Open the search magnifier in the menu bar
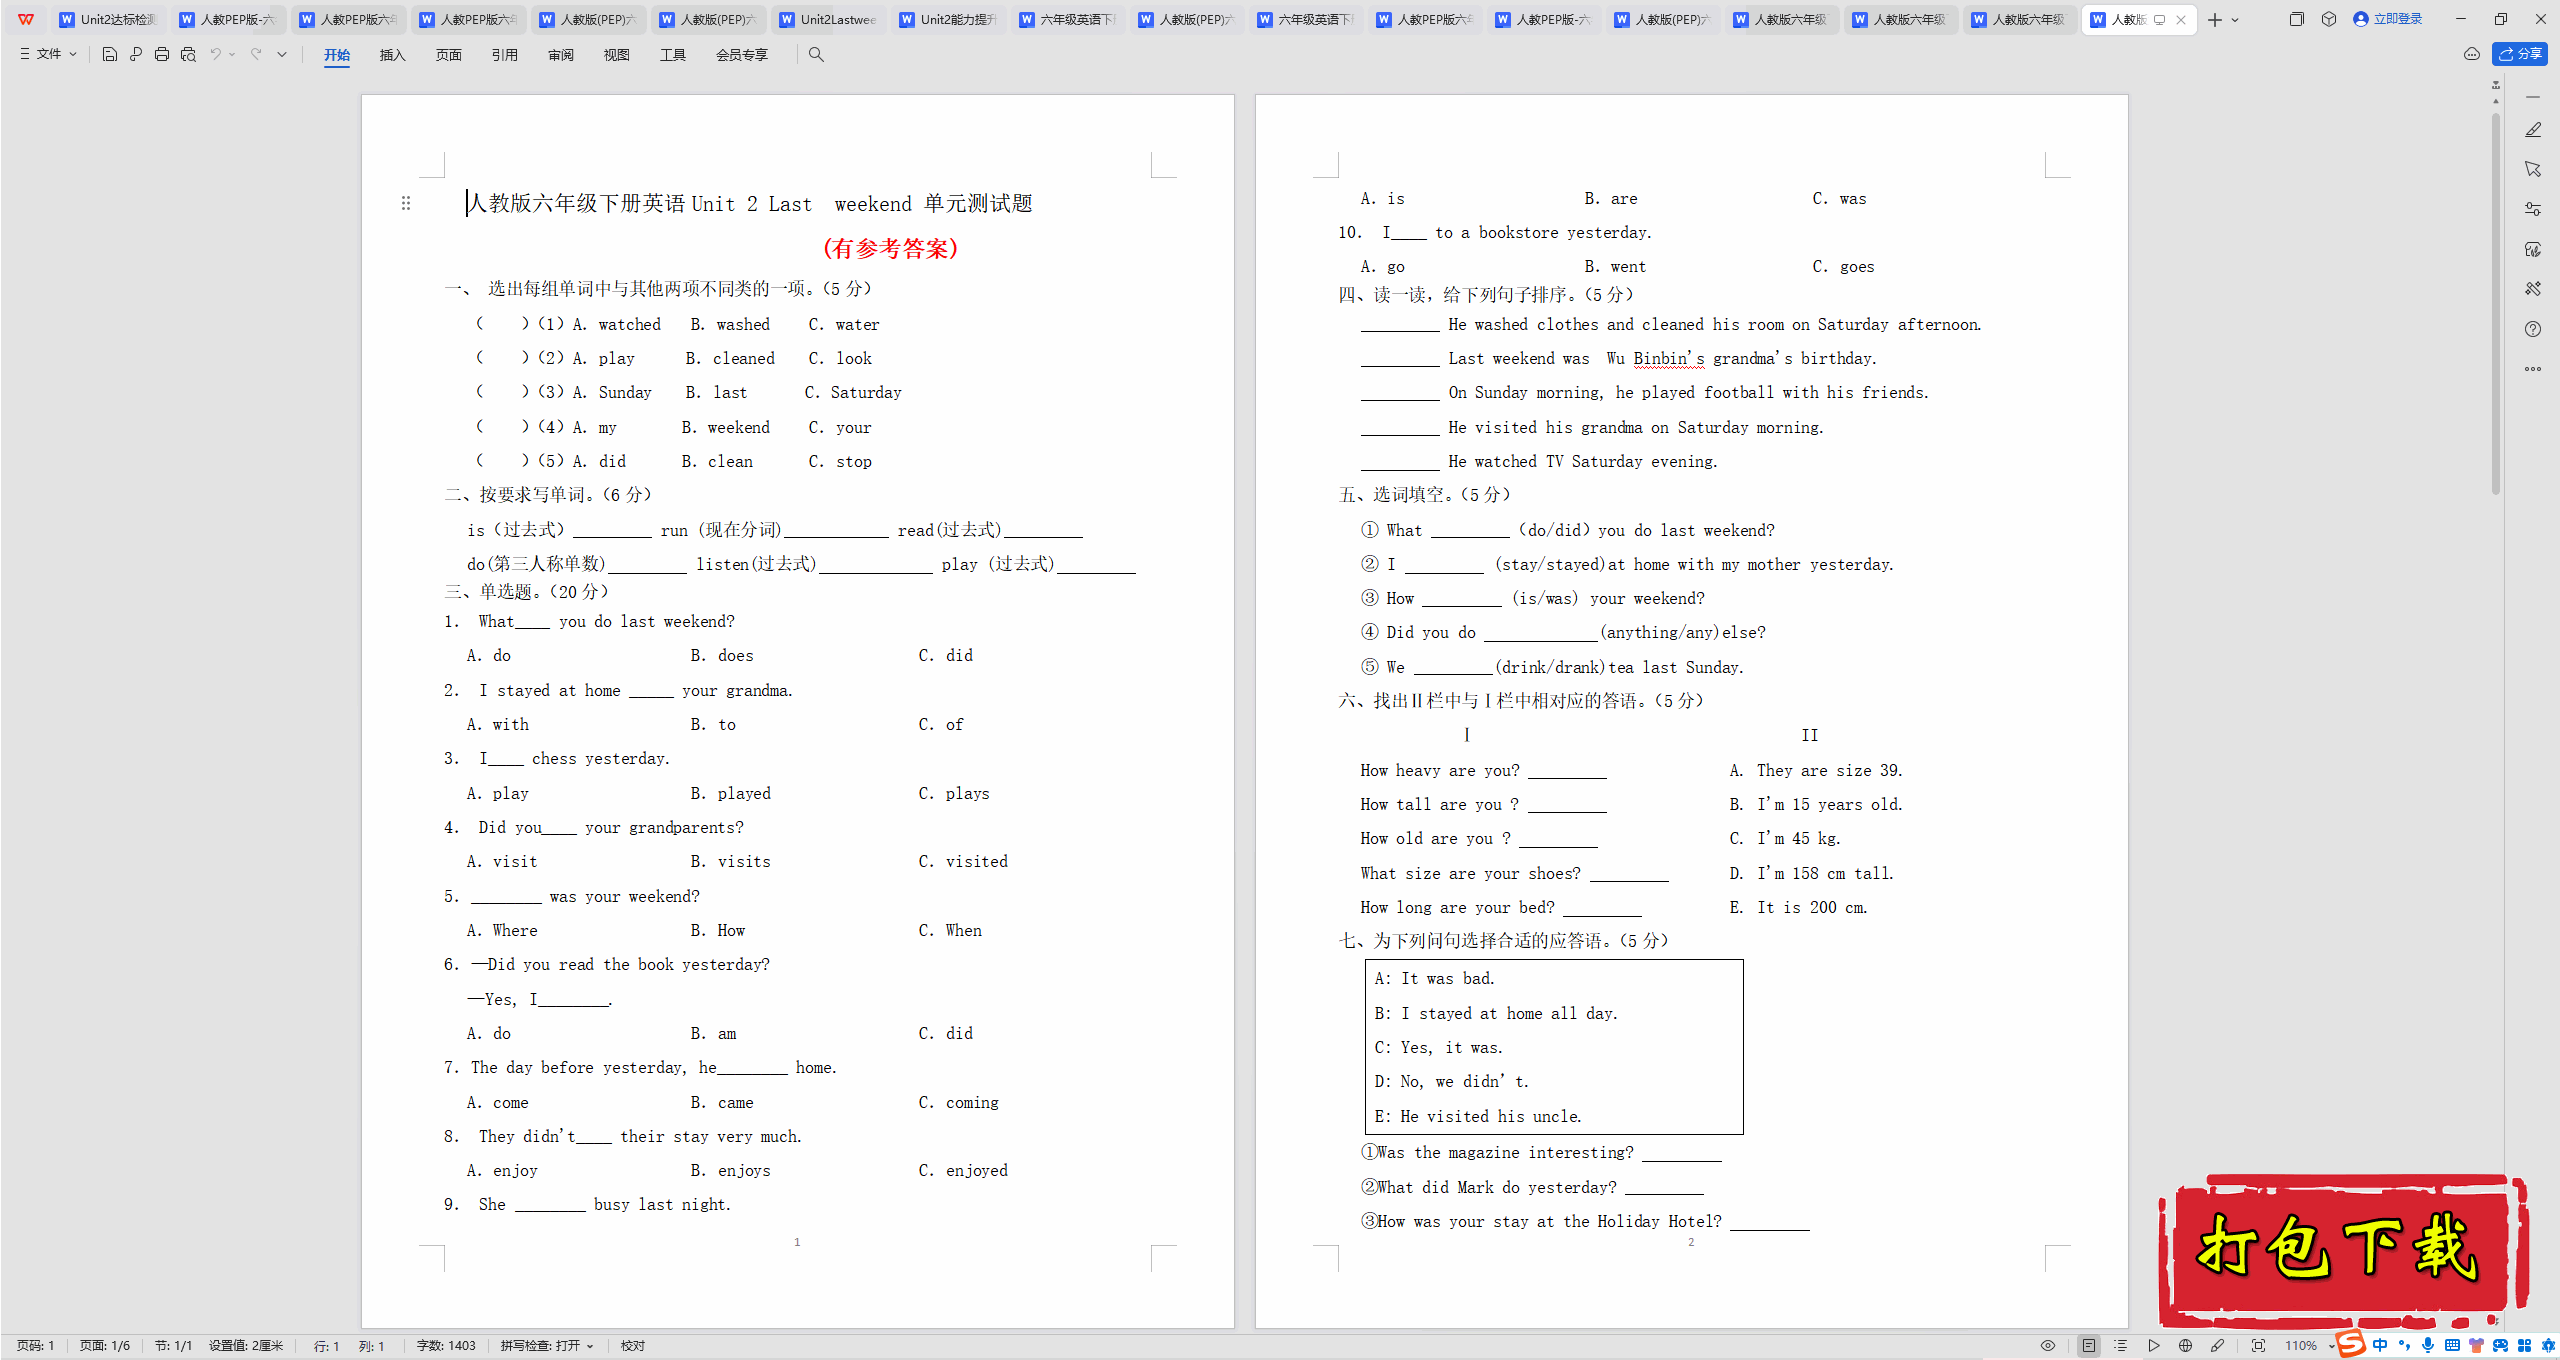Image resolution: width=2560 pixels, height=1360 pixels. point(816,54)
